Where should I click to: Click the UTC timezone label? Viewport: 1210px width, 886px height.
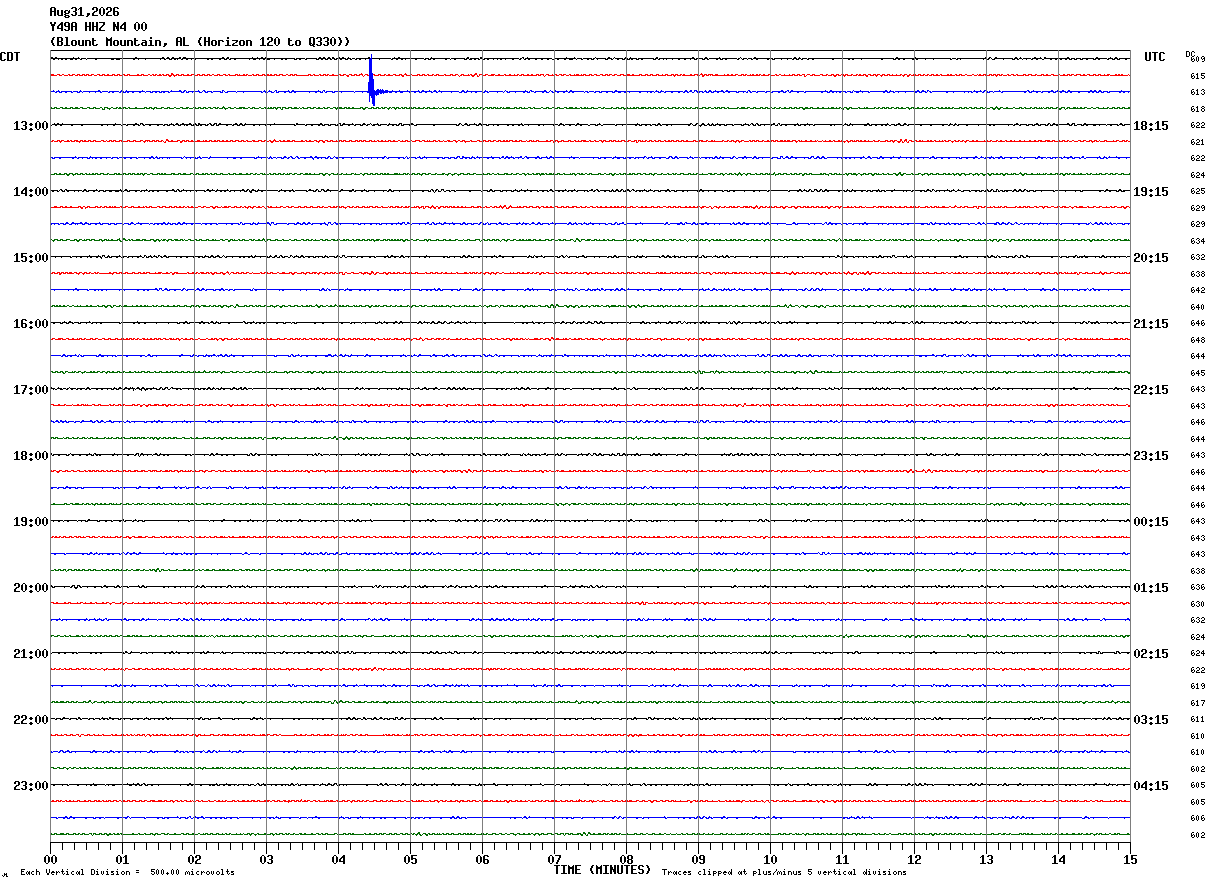tap(1155, 57)
